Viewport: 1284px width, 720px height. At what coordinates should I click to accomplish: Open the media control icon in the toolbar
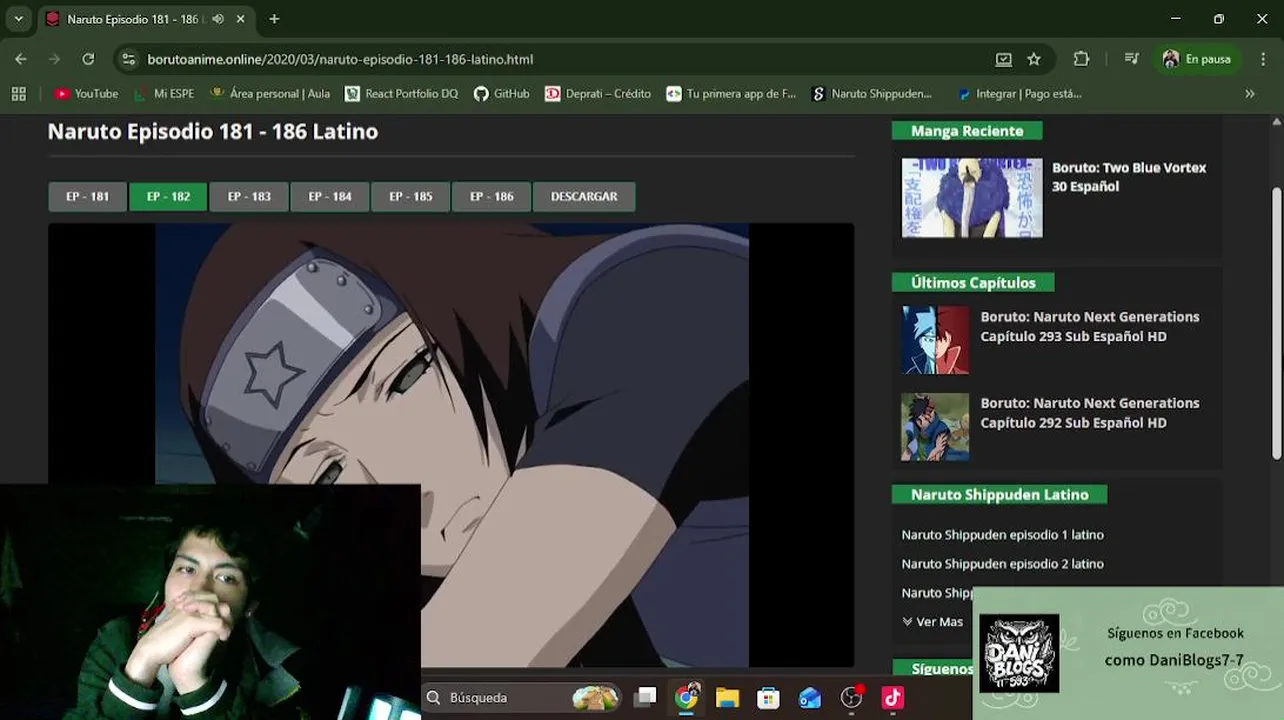1131,59
